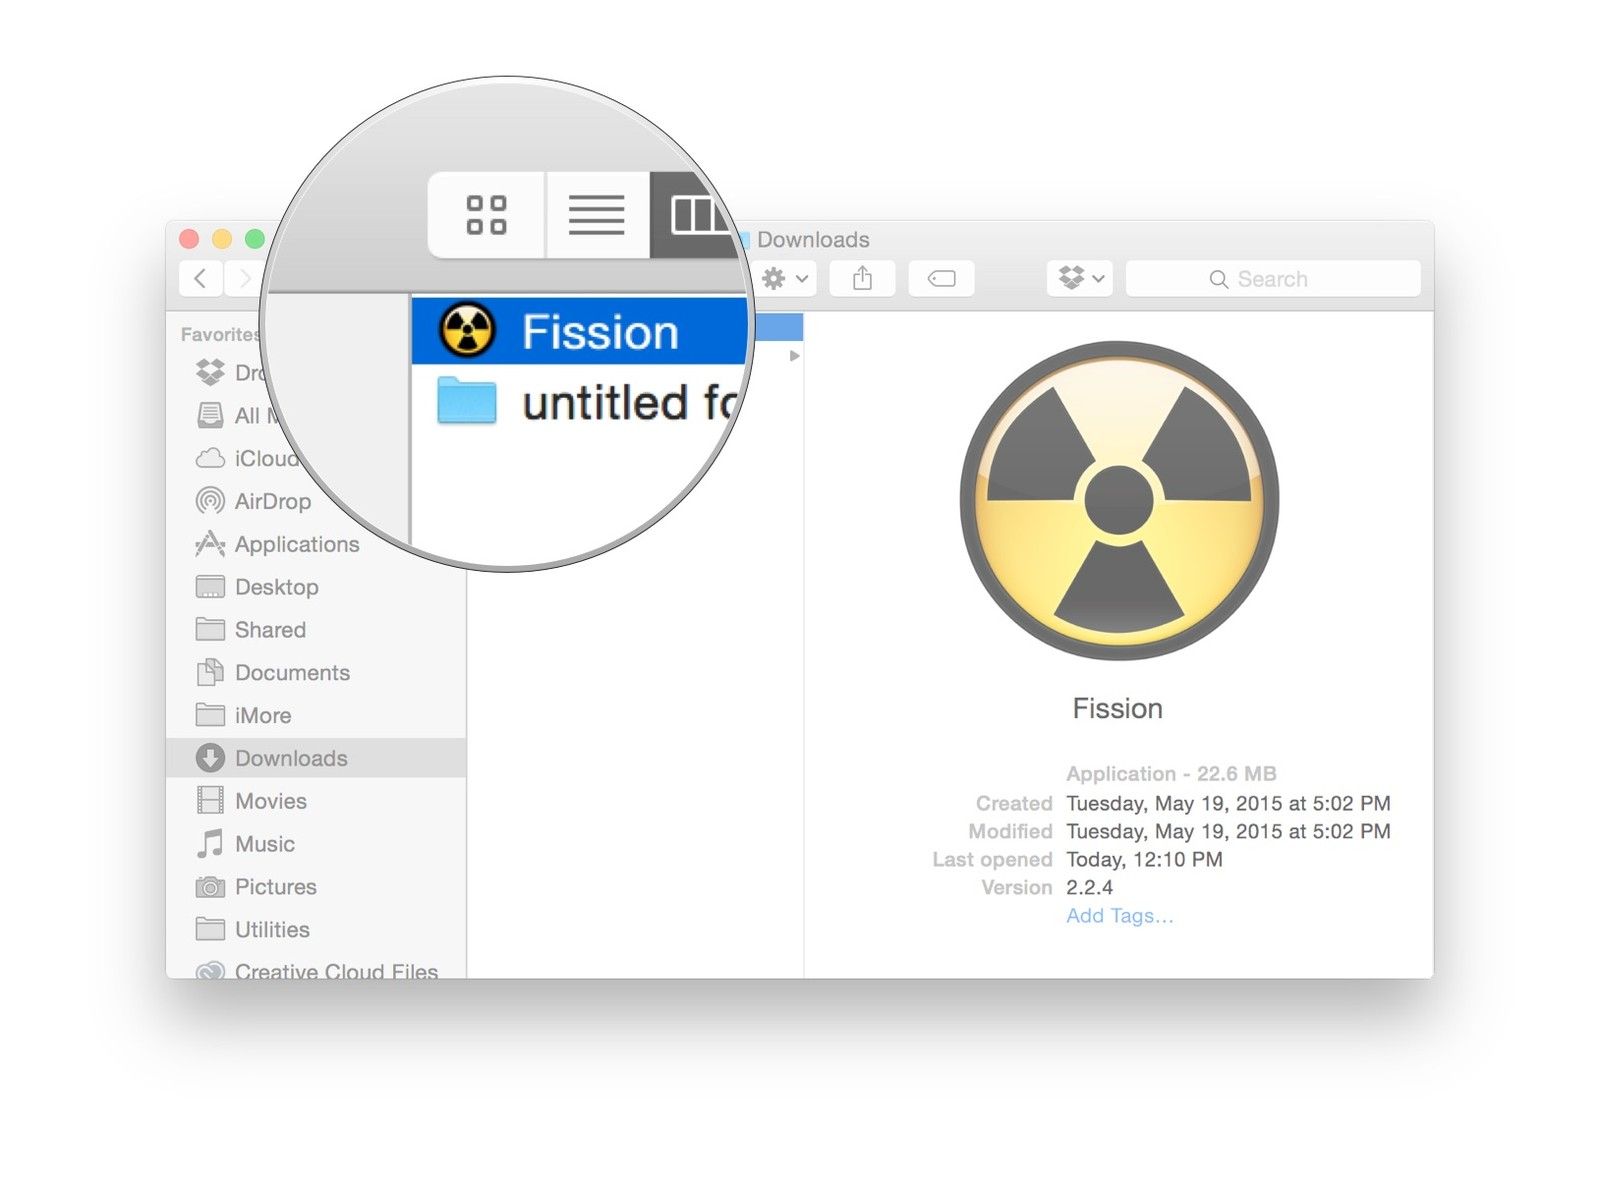Open Documents folder in sidebar
This screenshot has width=1600, height=1183.
tap(292, 673)
